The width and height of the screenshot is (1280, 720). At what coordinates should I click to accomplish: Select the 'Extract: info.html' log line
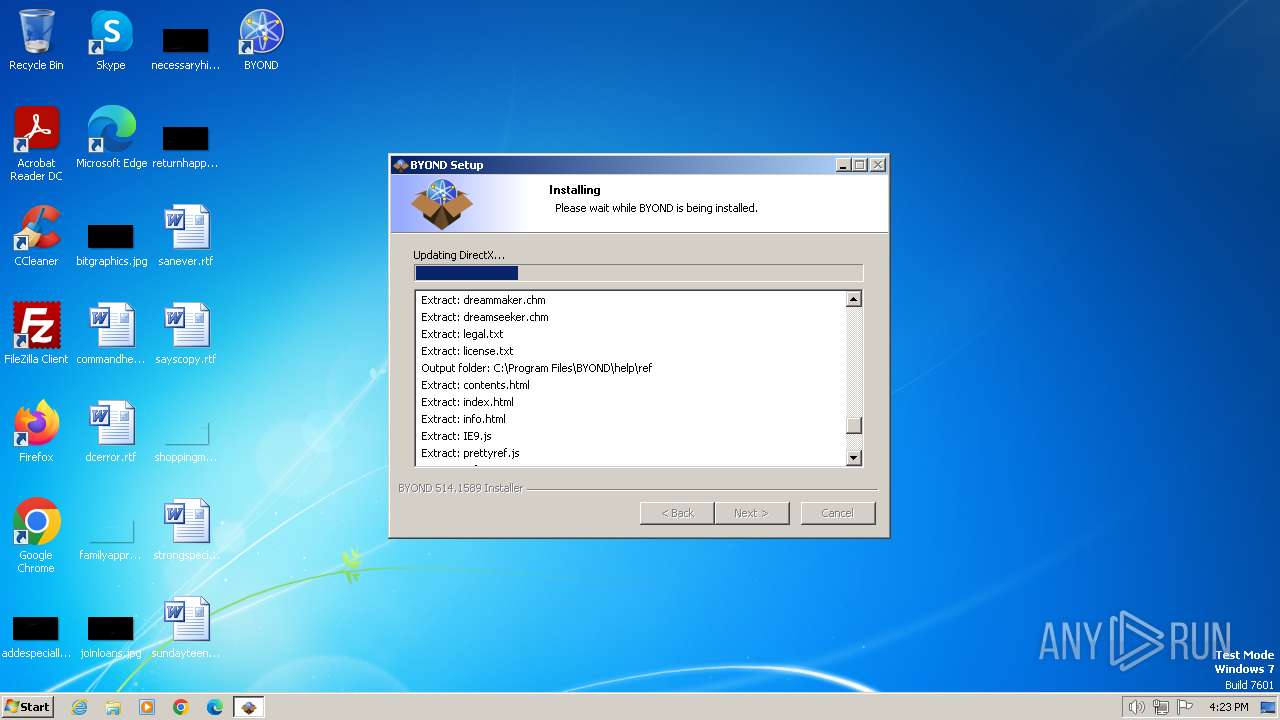(463, 419)
